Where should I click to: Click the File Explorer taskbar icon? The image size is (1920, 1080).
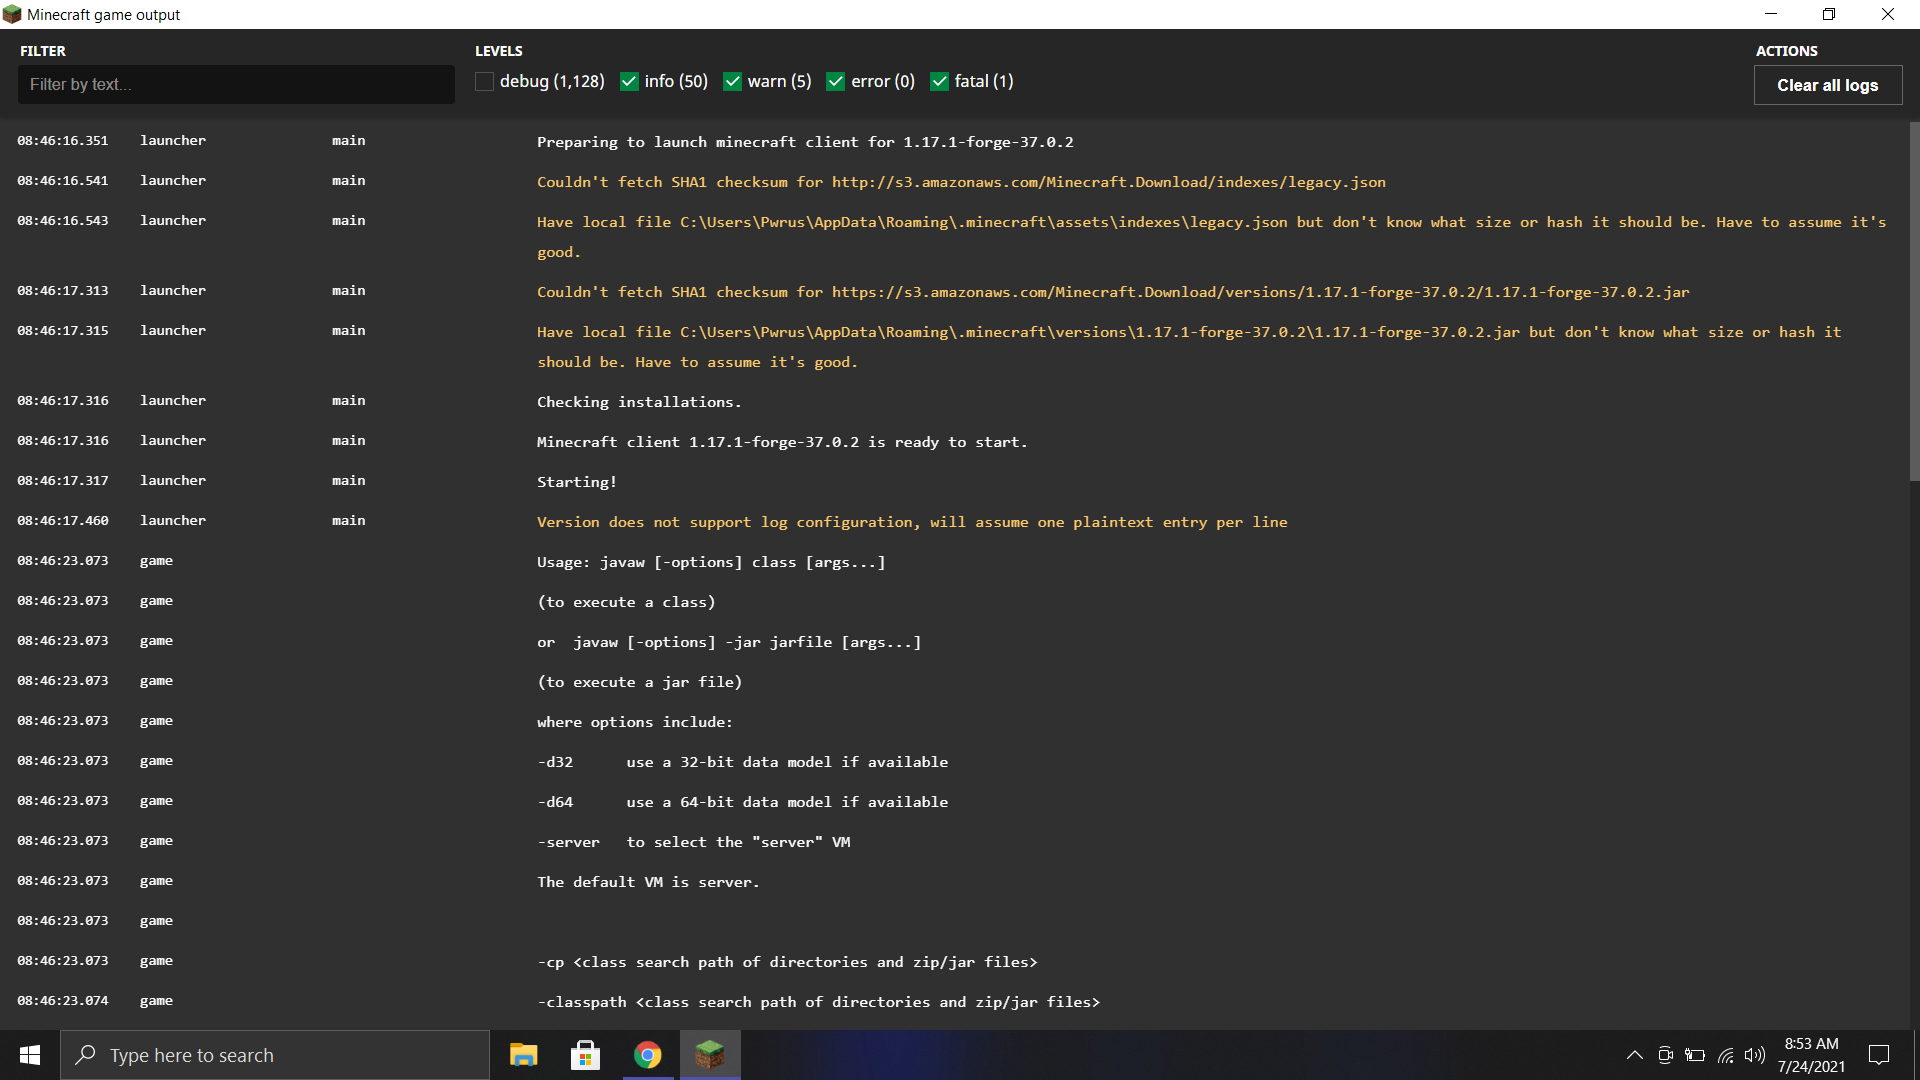point(524,1054)
